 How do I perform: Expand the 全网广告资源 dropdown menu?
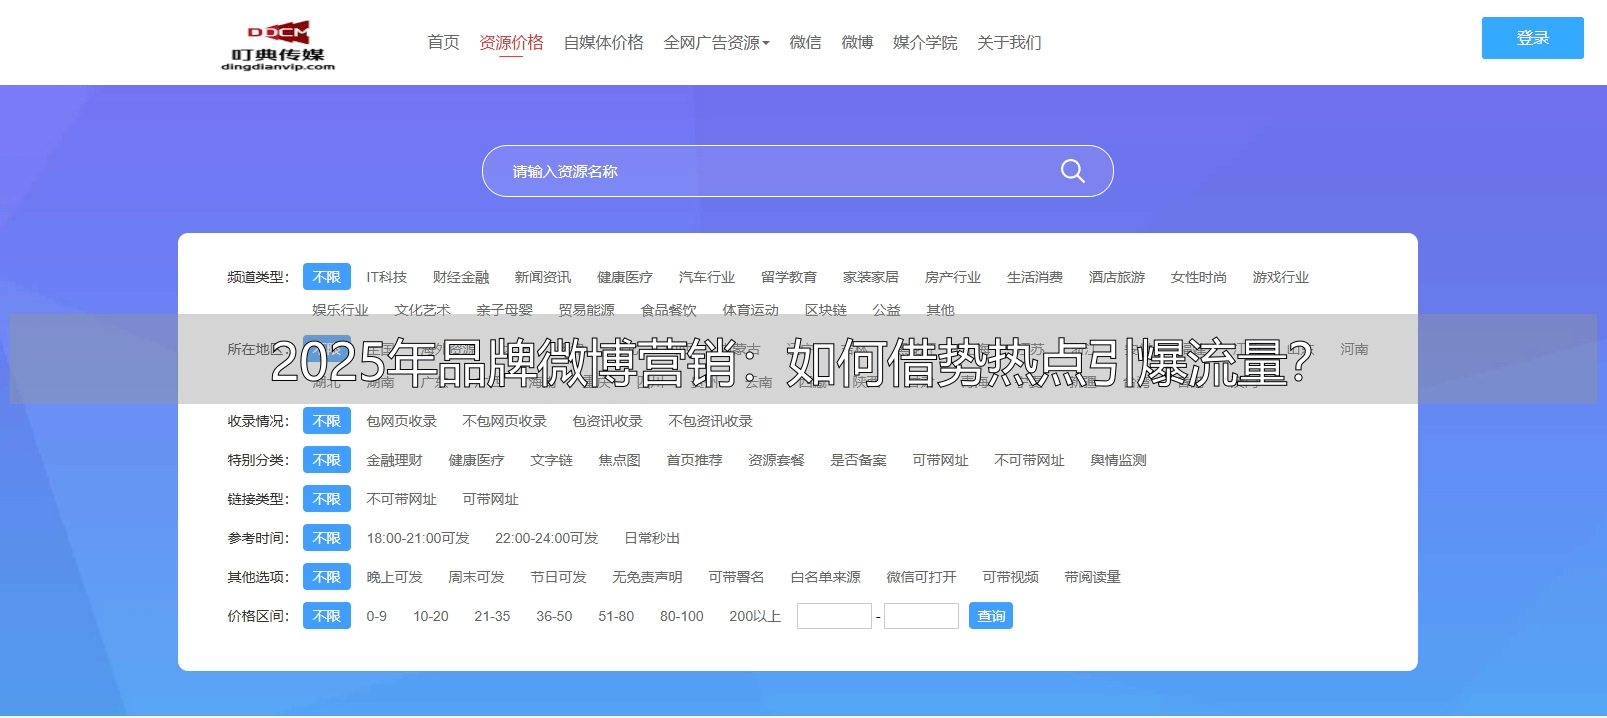716,42
